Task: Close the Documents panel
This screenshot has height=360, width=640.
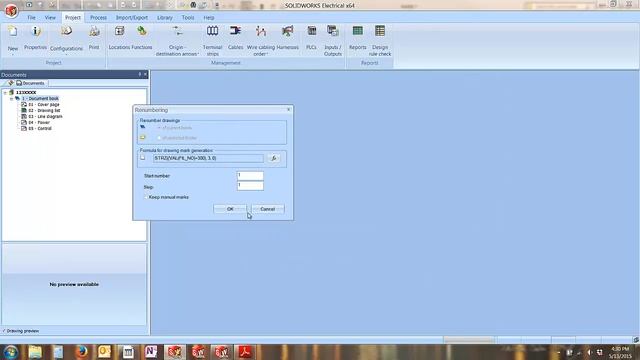Action: (145, 74)
